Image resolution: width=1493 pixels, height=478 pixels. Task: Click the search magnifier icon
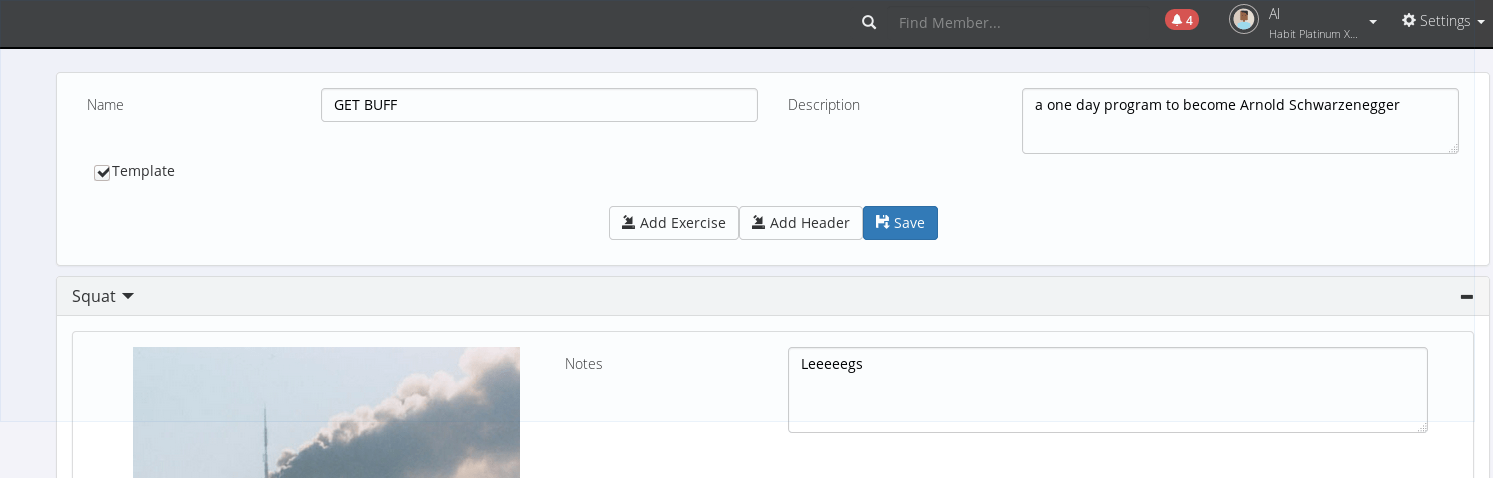(x=869, y=22)
